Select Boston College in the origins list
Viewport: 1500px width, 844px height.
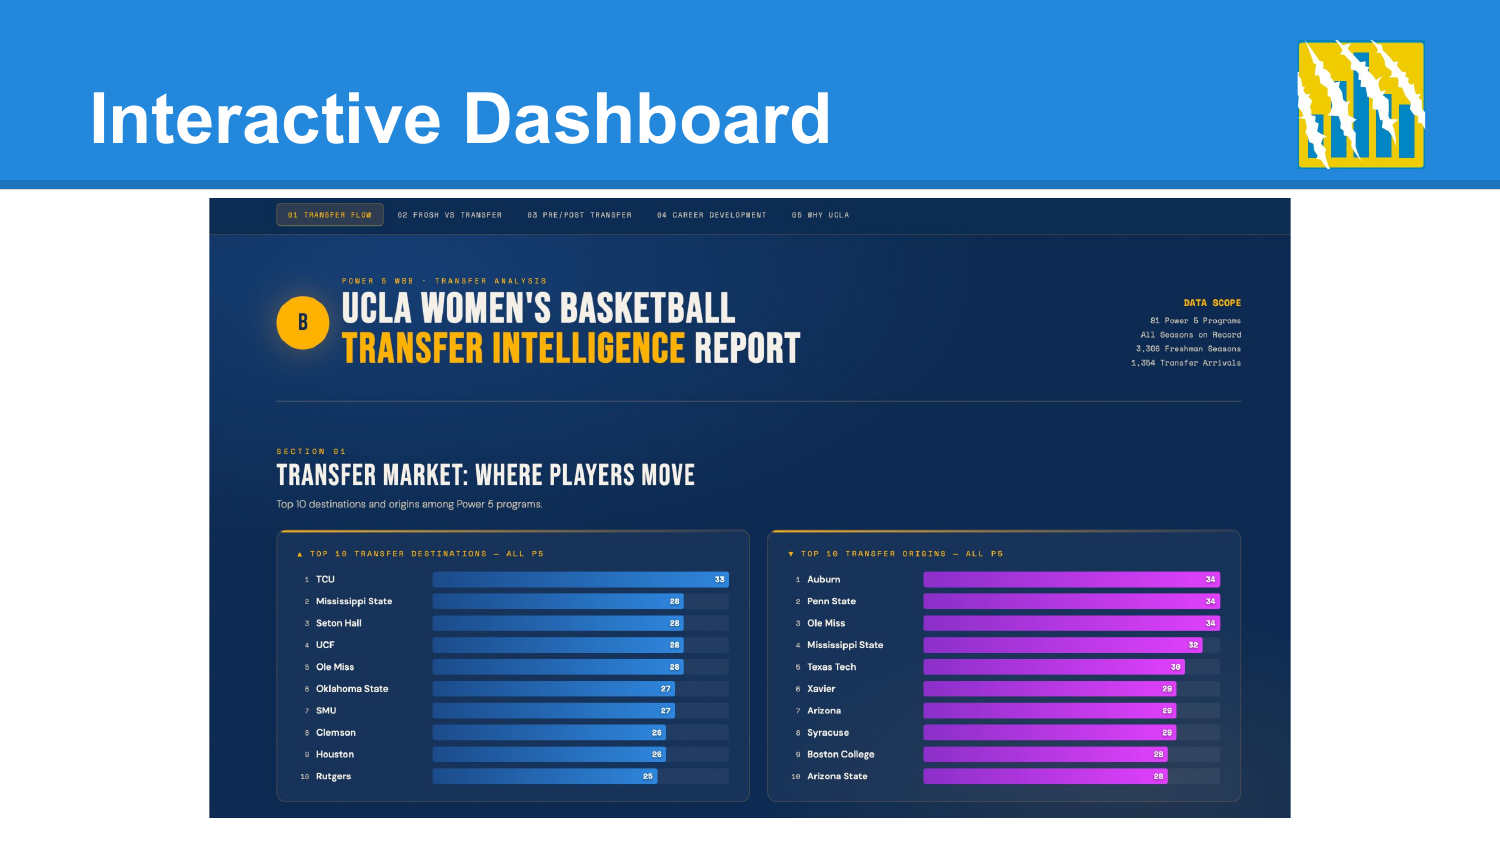pos(841,754)
